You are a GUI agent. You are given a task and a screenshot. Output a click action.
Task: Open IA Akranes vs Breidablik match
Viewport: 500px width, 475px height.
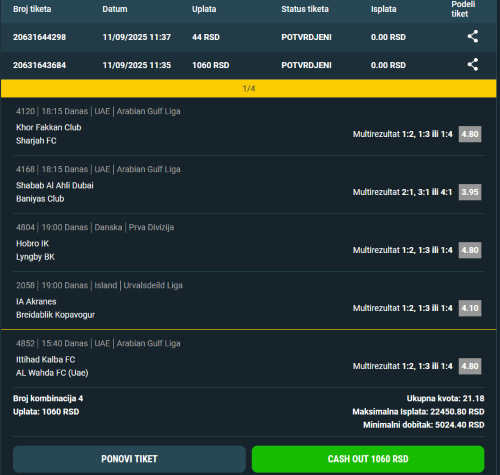(x=55, y=308)
